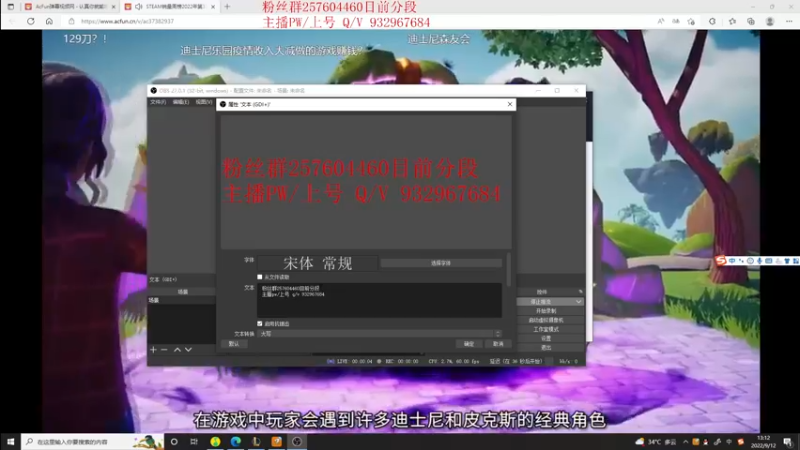
Task: Open Edge settings and more menu
Action: click(789, 21)
